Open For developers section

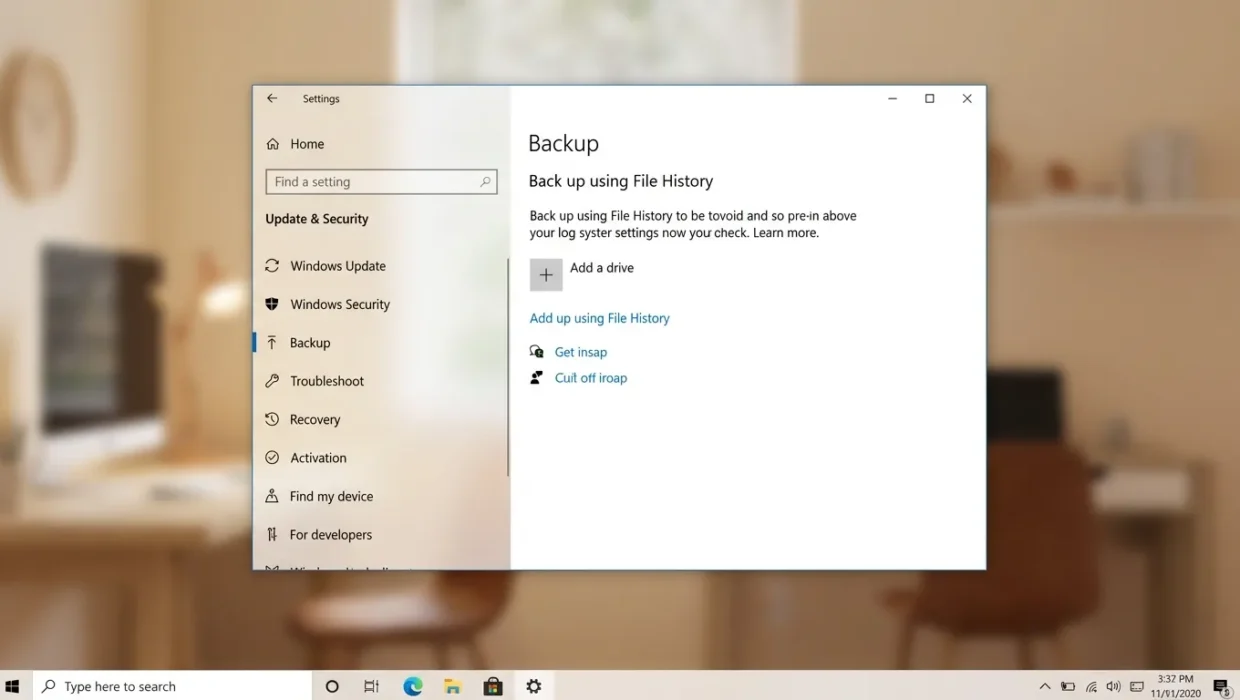pos(330,535)
